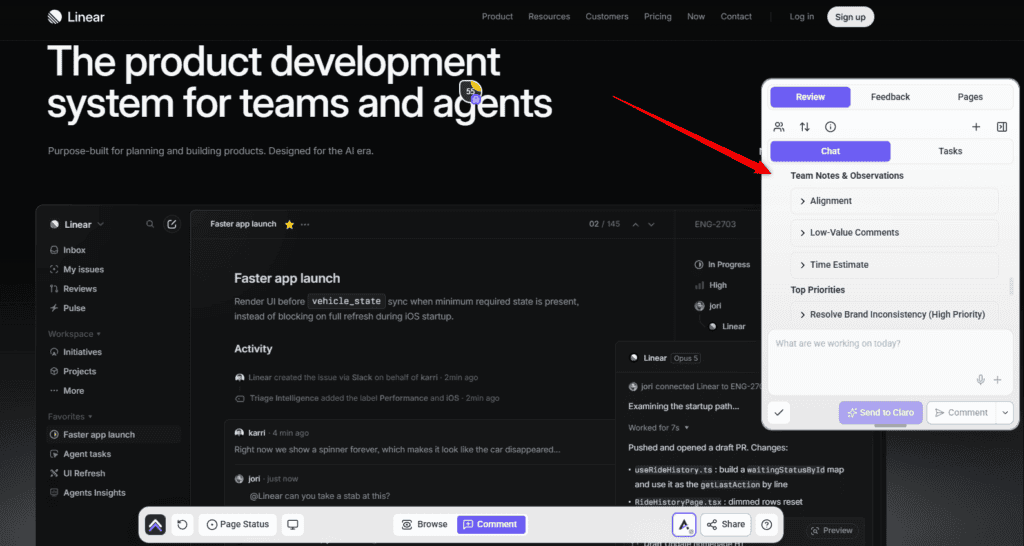Switch toolbar mode to Comment

(x=491, y=524)
